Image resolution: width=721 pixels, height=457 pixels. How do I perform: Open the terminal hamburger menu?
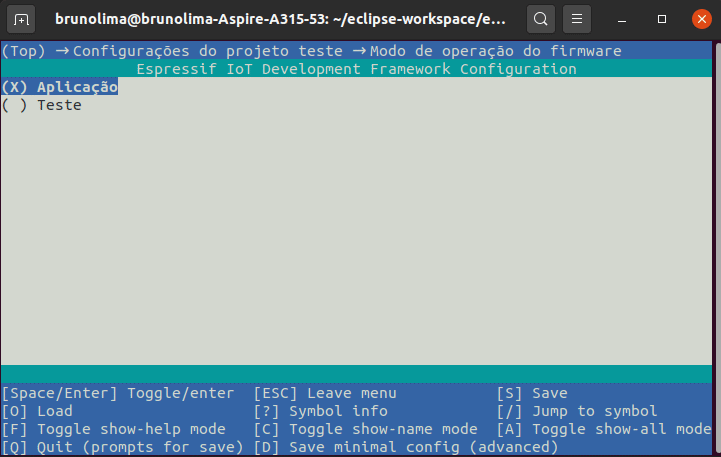click(577, 19)
